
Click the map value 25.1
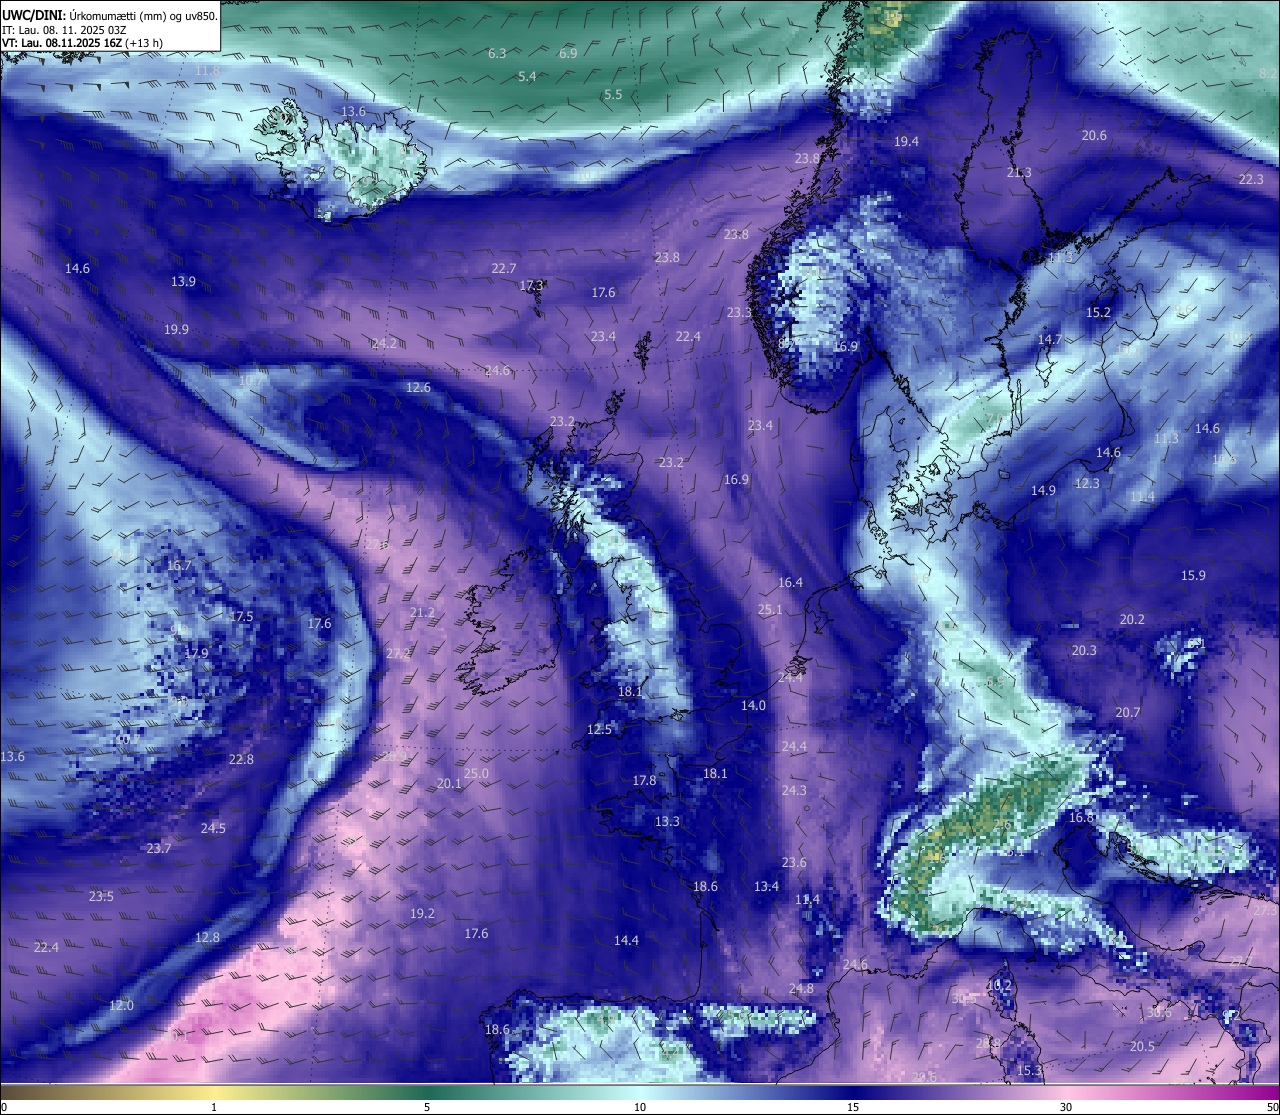(x=770, y=609)
